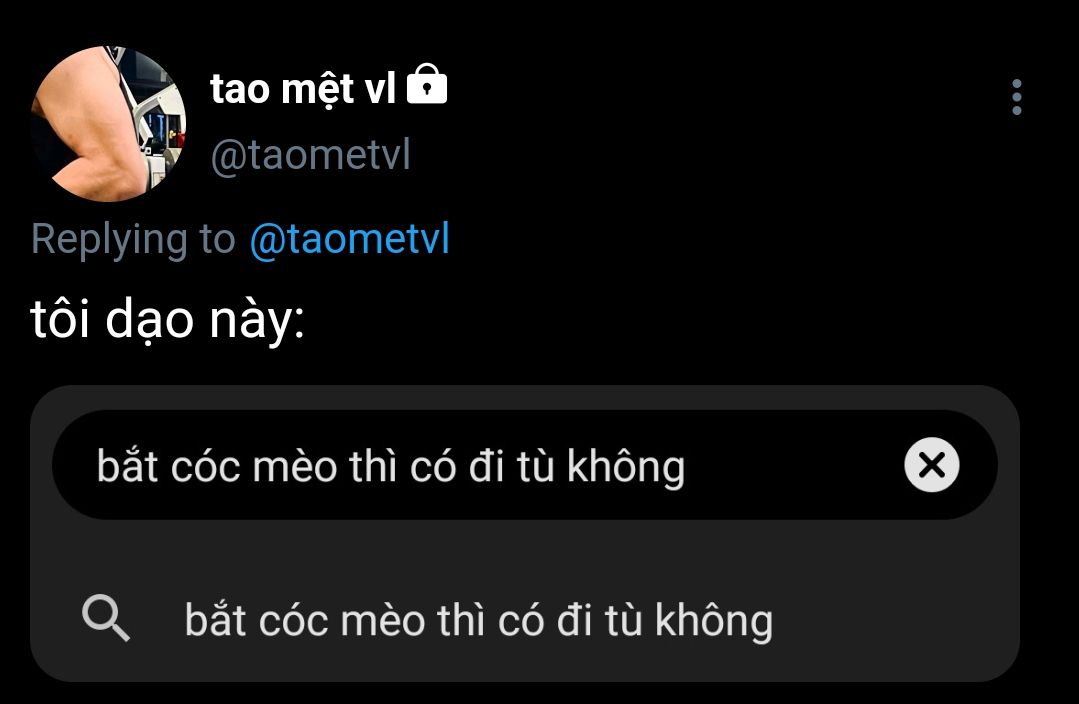Click the word mèo in the suggestion row

point(383,621)
